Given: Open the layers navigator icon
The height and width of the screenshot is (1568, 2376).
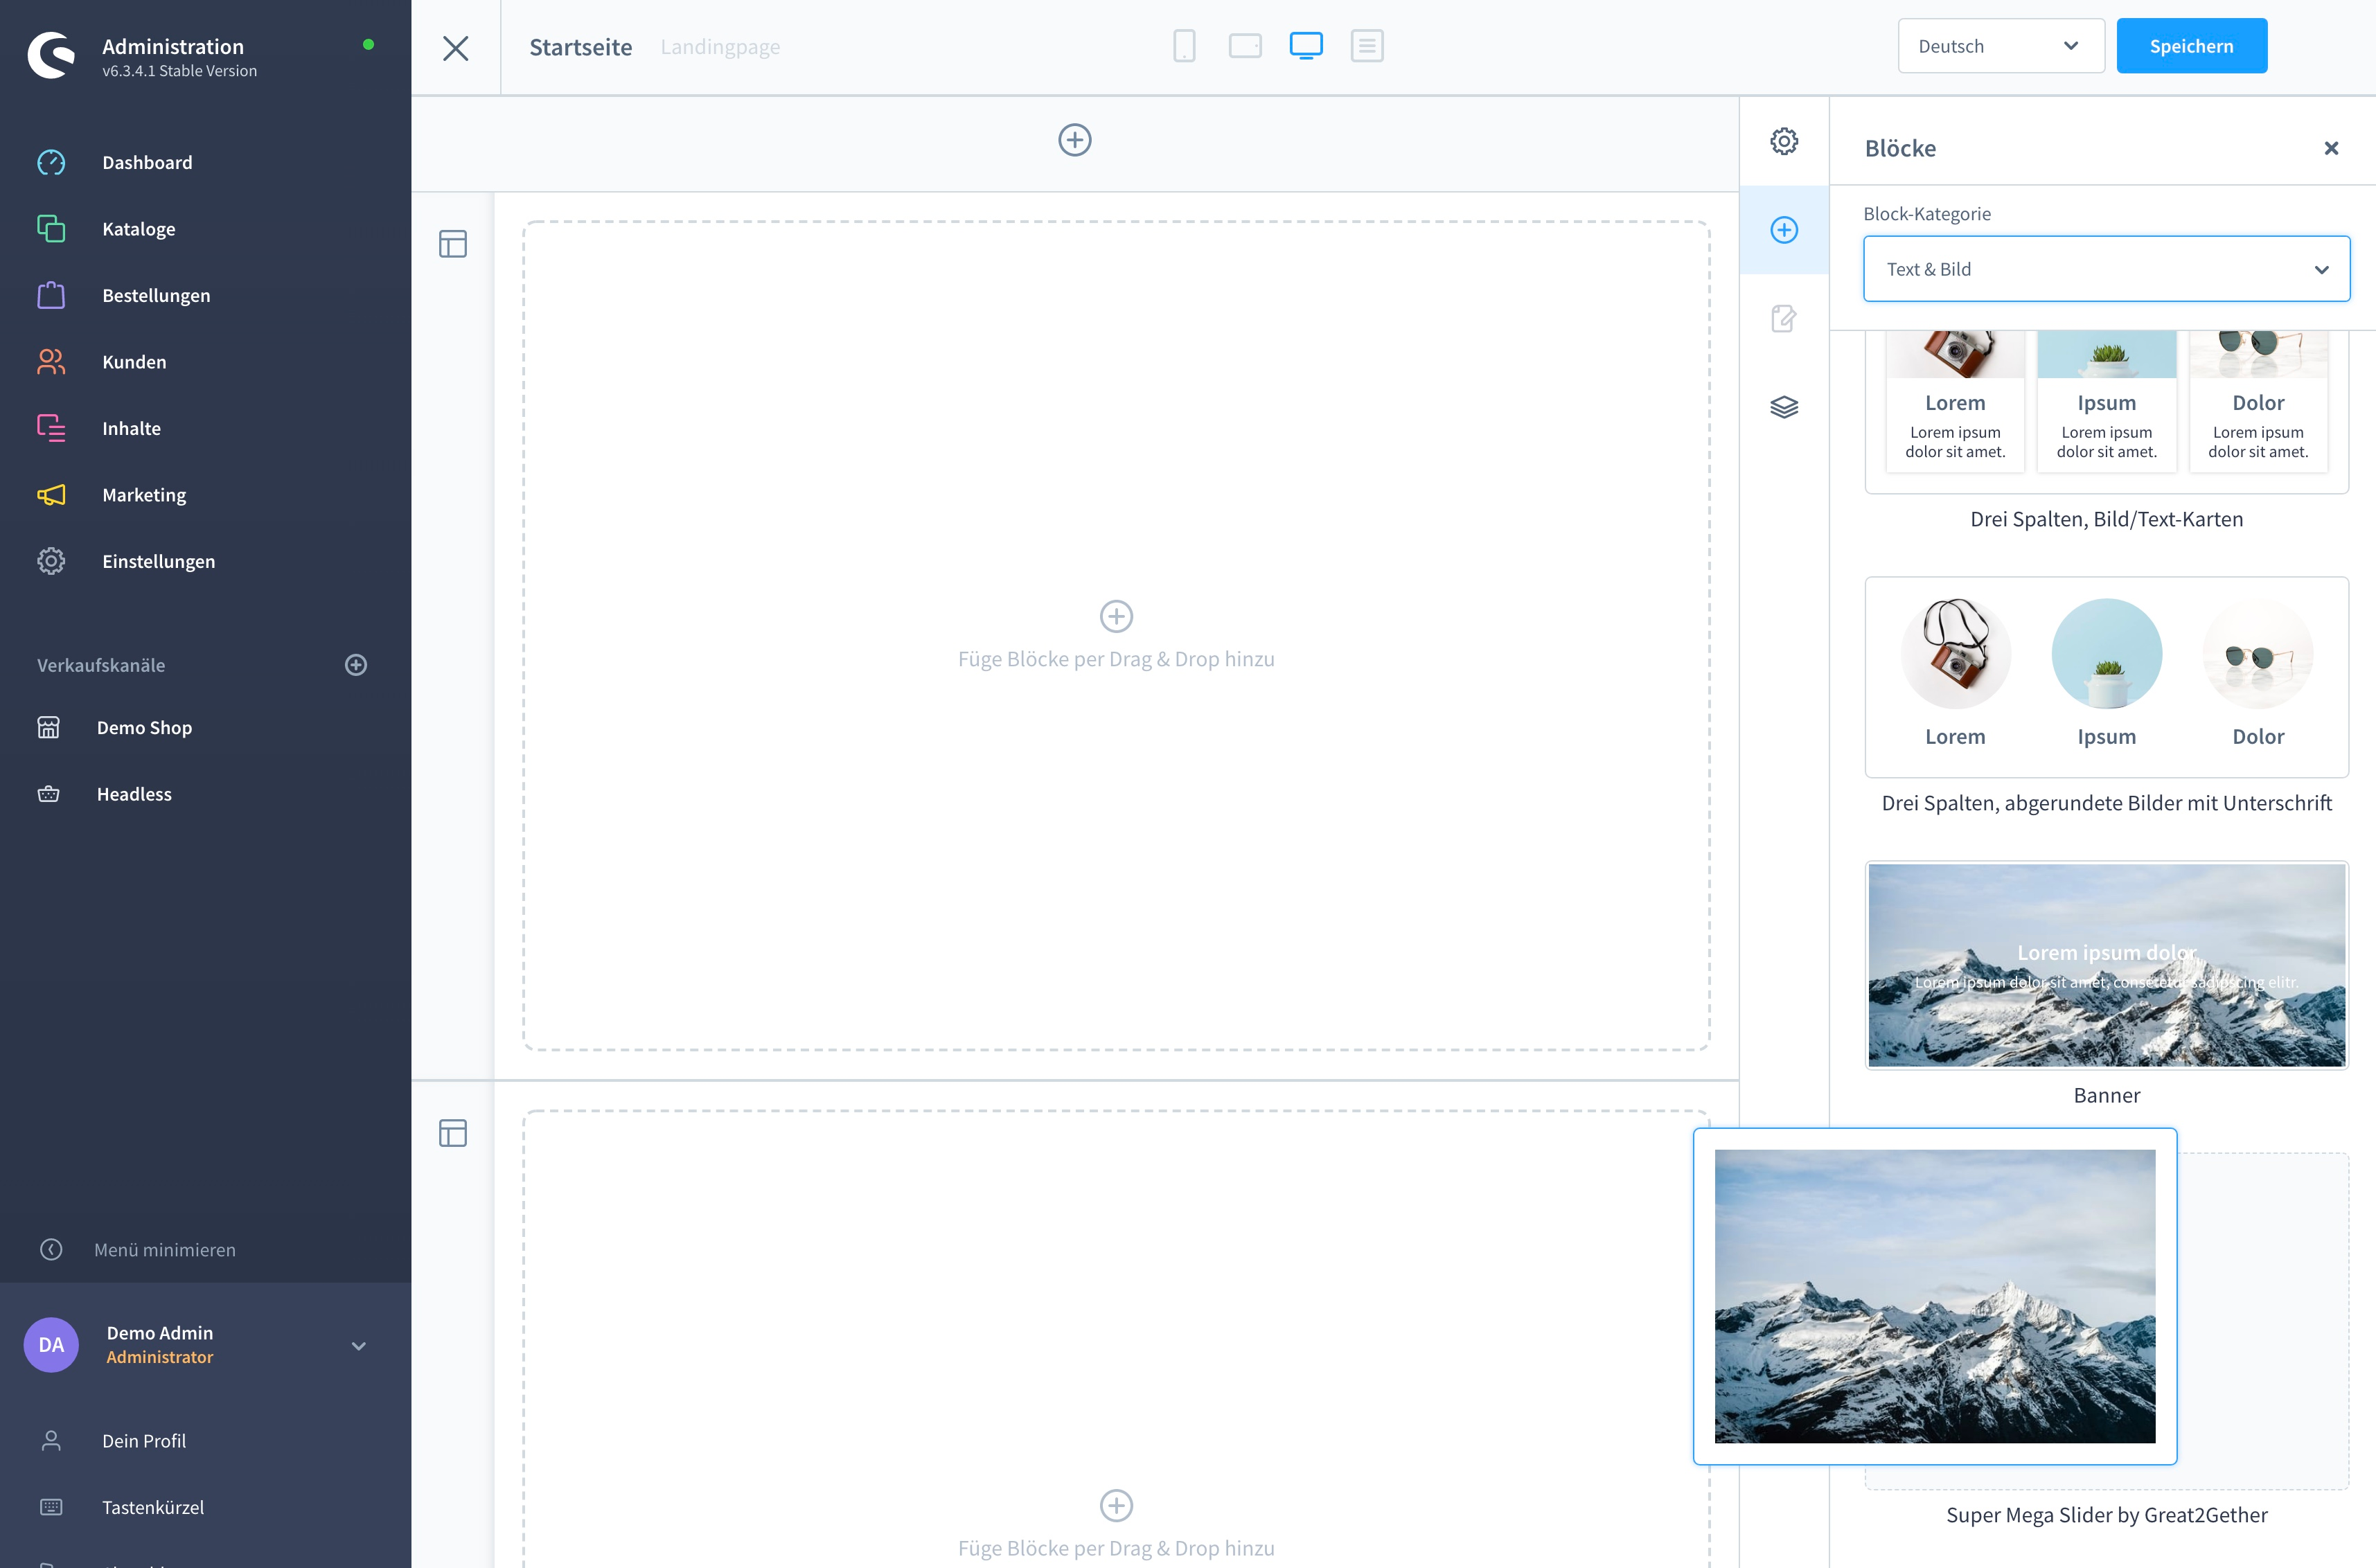Looking at the screenshot, I should (x=1784, y=407).
